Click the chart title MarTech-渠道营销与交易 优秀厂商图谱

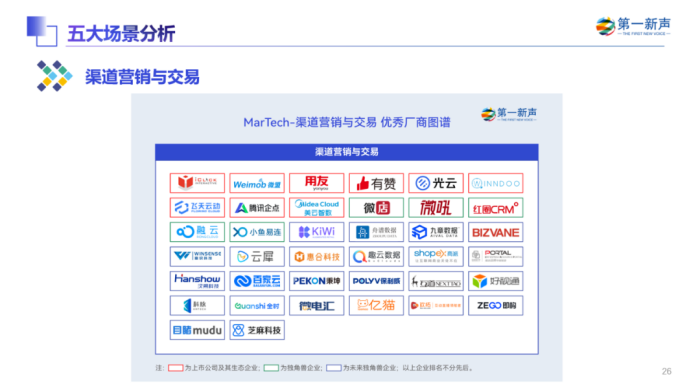346,122
